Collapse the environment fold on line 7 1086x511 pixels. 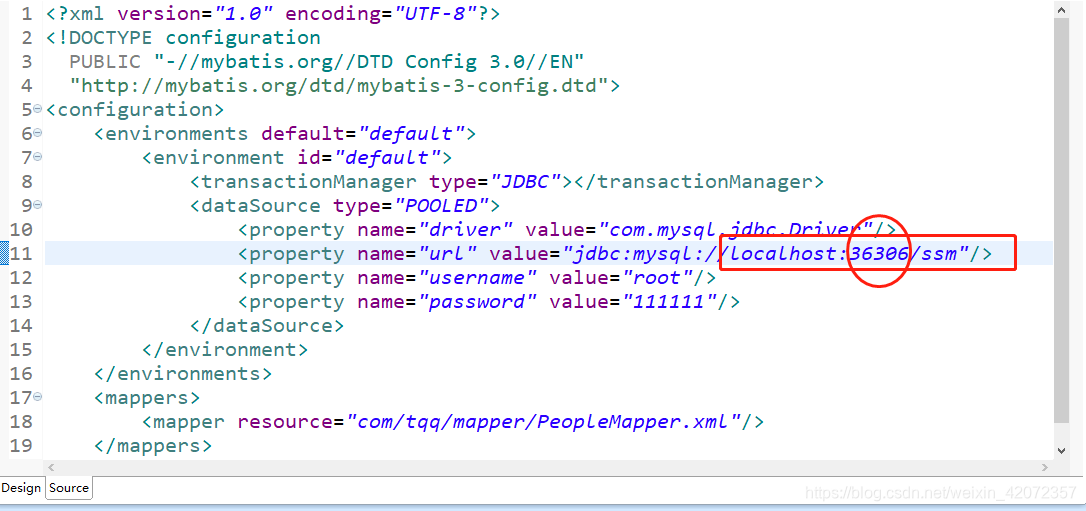point(37,158)
